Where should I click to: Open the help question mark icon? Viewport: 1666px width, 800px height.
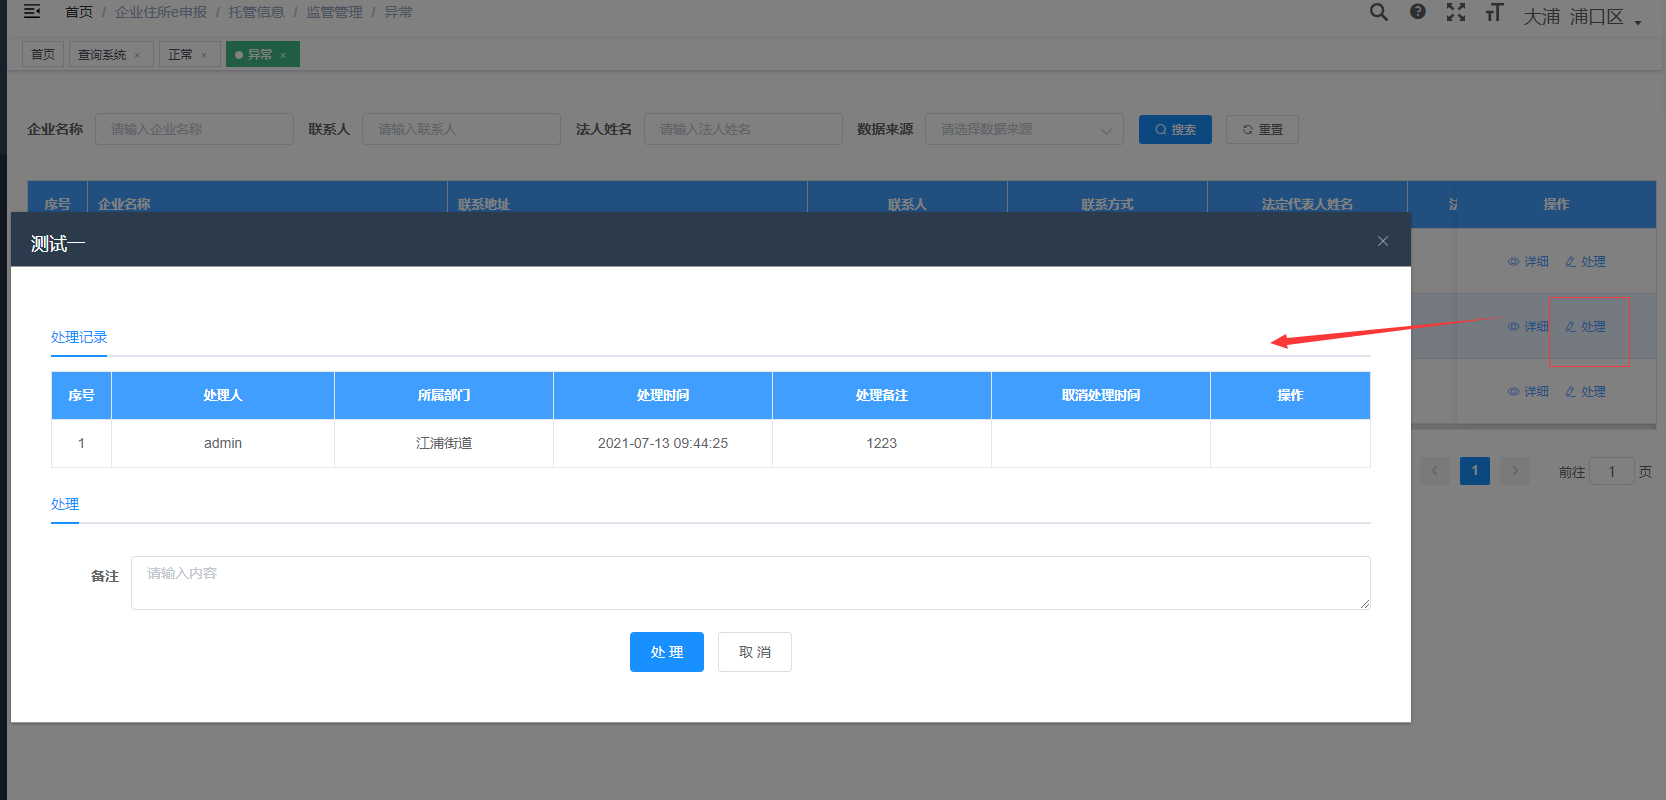click(x=1418, y=12)
